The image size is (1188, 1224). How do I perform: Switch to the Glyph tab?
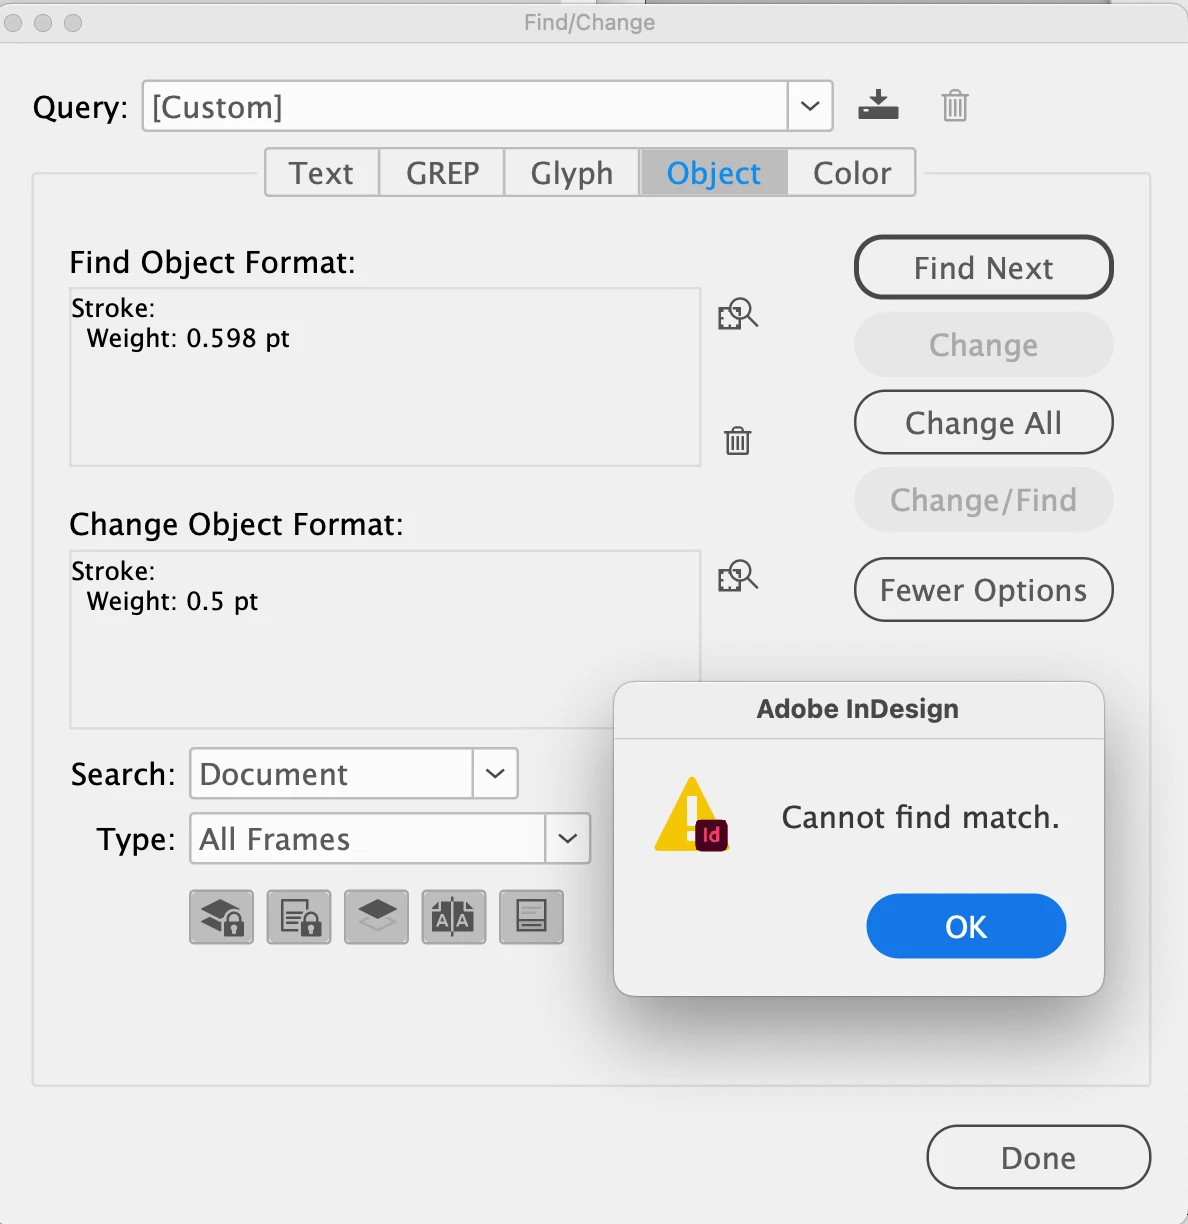point(572,173)
